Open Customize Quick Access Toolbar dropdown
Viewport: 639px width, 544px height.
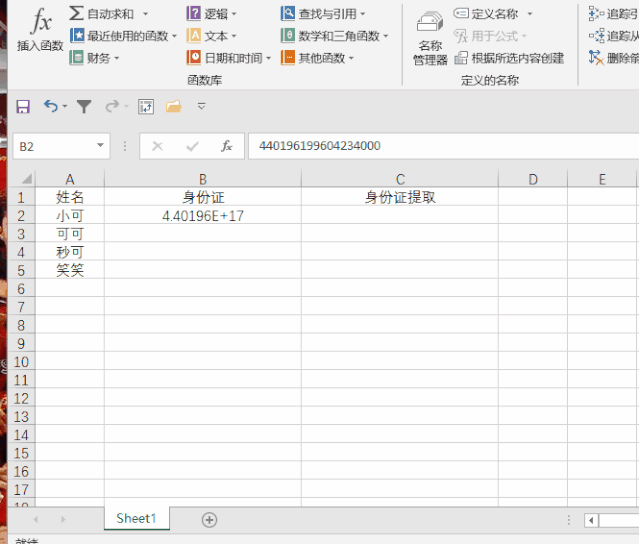pyautogui.click(x=201, y=106)
